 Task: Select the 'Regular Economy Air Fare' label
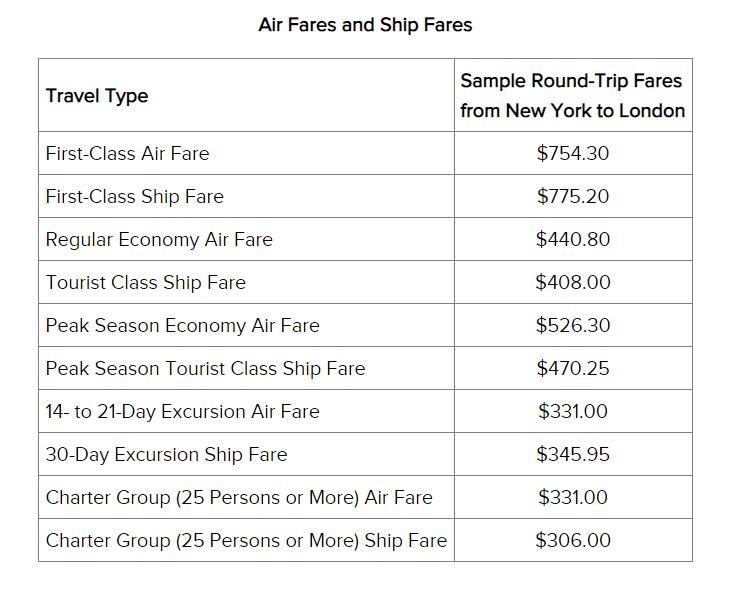(x=159, y=239)
